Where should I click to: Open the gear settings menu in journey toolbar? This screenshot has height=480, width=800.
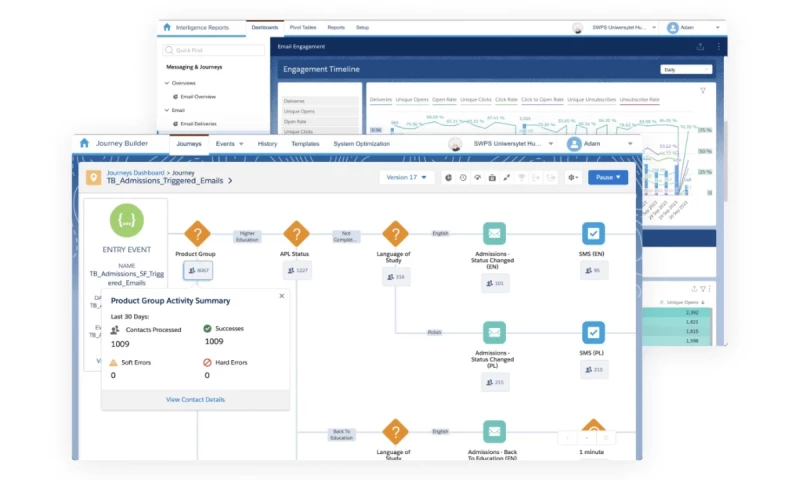[x=573, y=178]
